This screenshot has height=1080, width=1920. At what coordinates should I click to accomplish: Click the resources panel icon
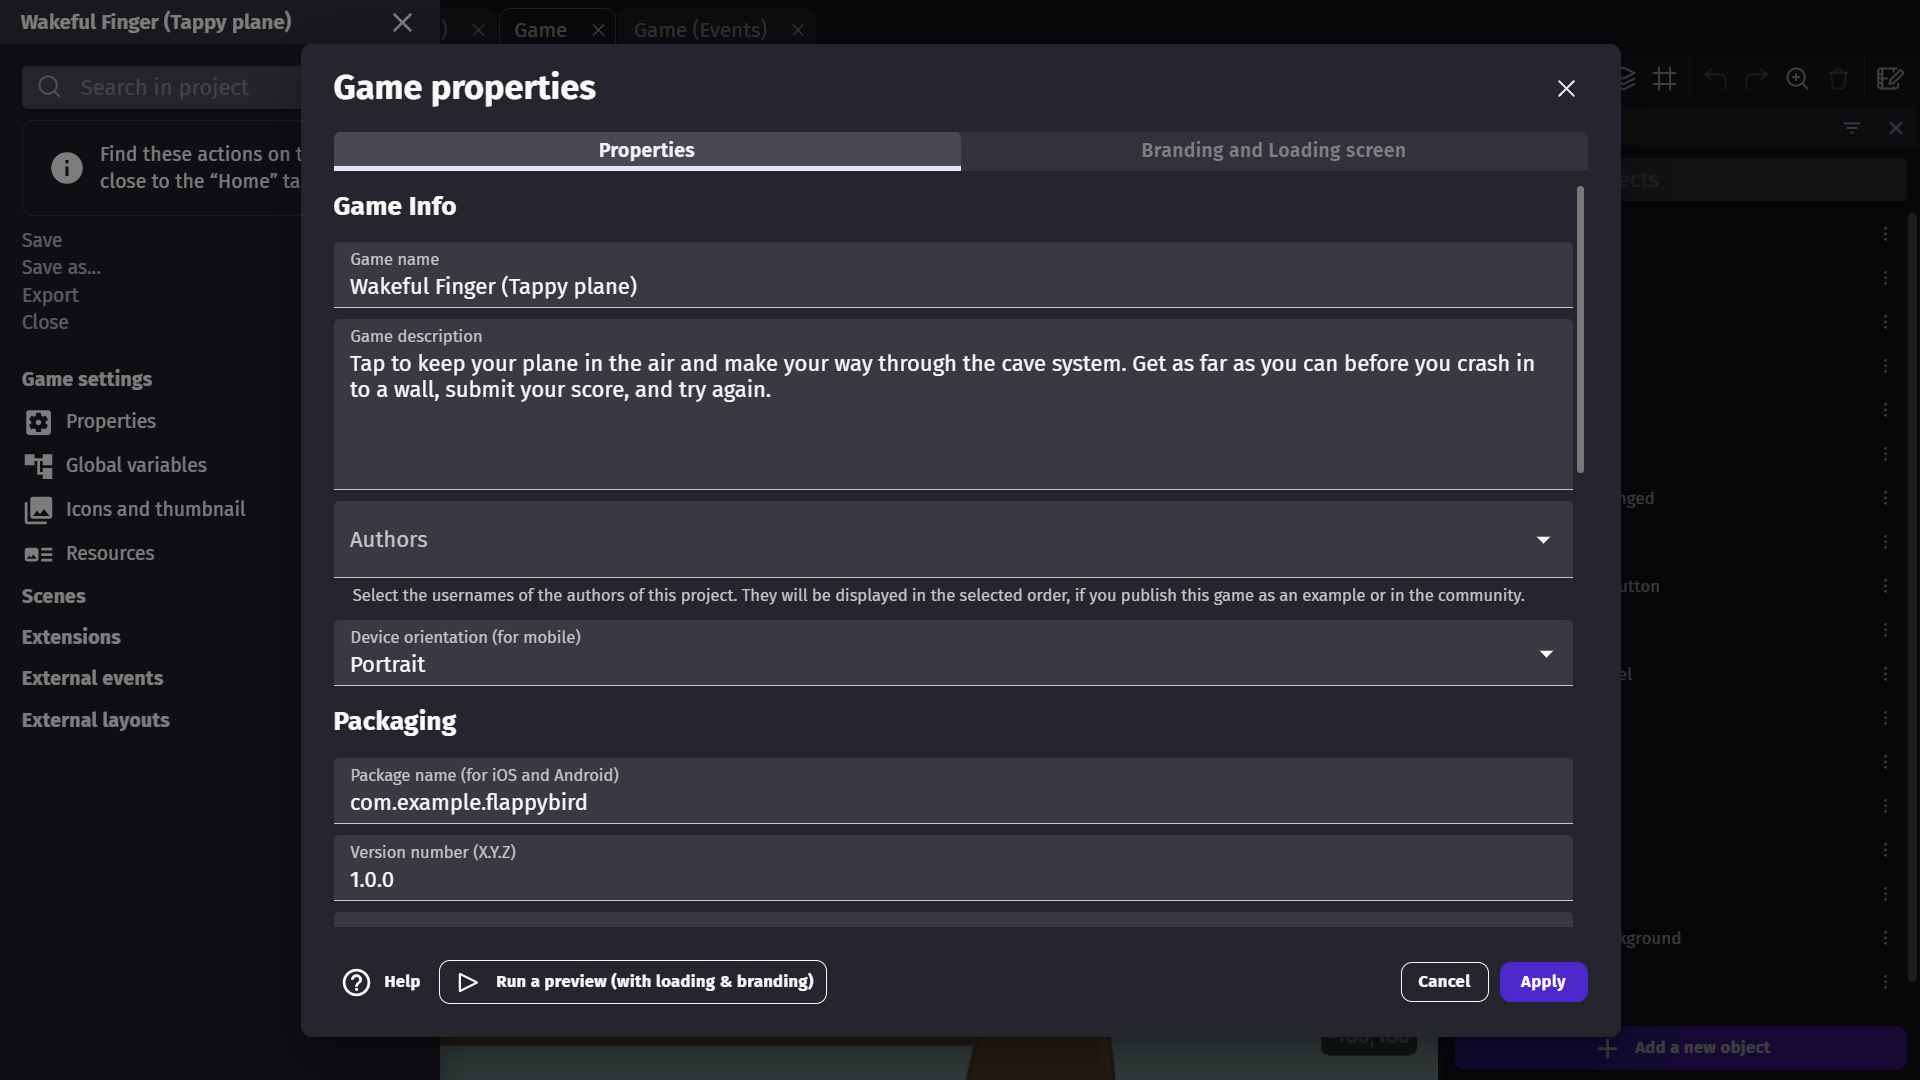click(x=38, y=553)
